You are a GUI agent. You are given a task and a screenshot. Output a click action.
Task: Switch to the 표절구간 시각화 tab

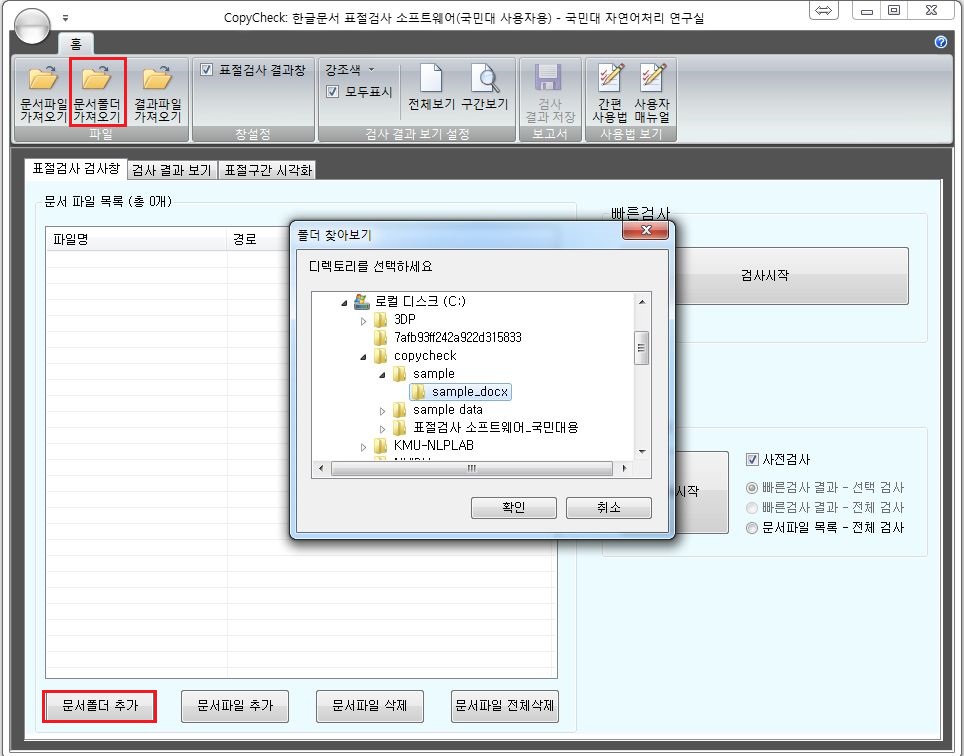coord(267,170)
